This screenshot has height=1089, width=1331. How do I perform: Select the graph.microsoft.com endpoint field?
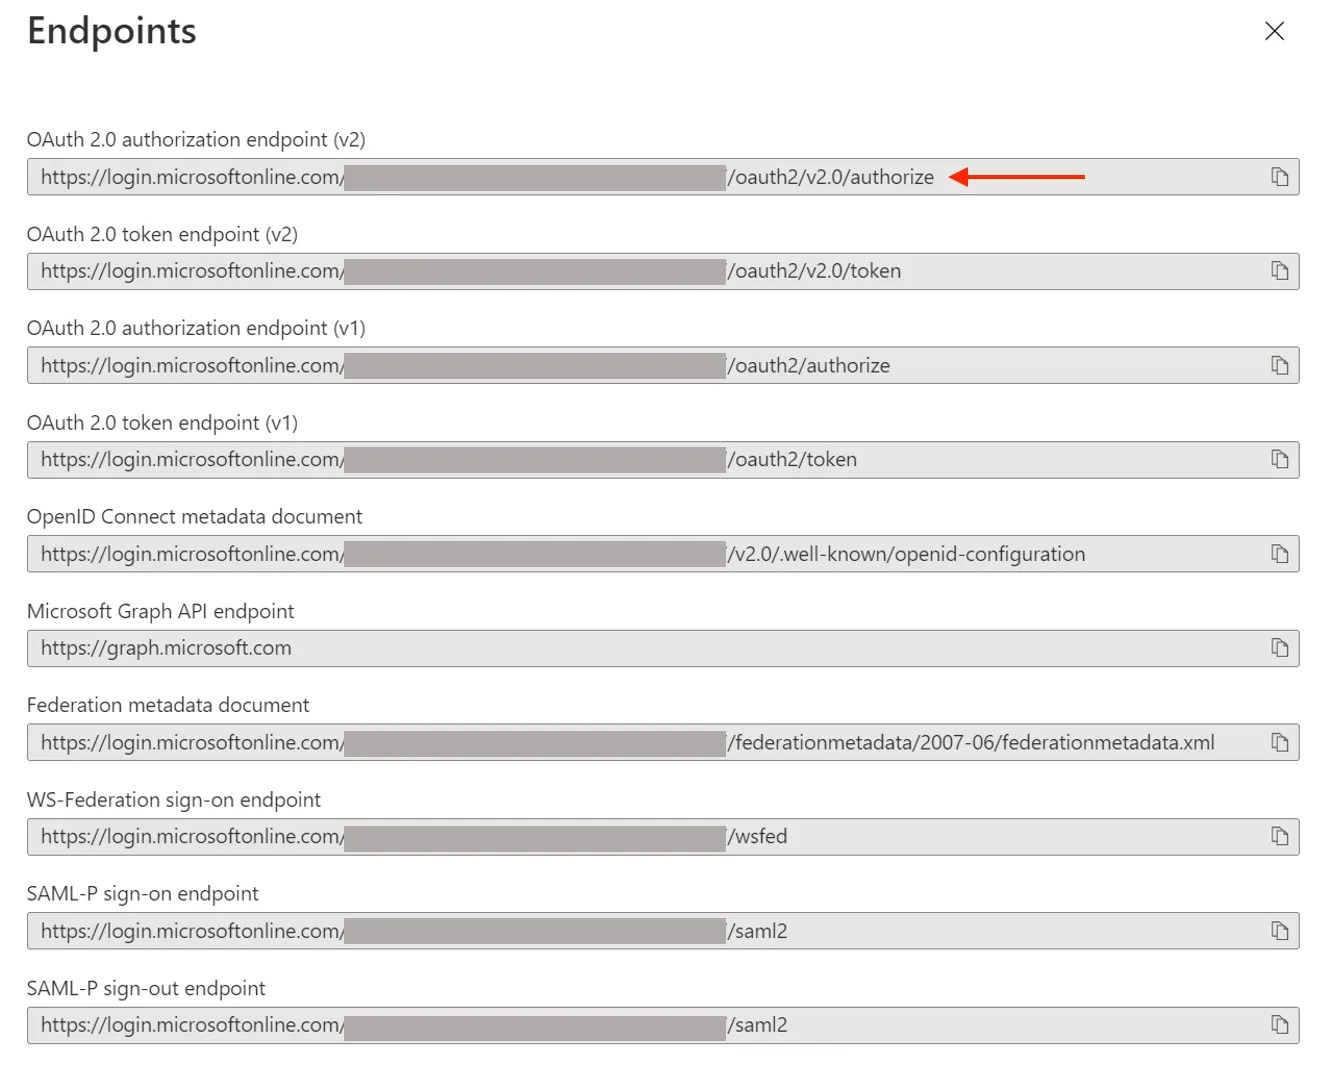663,648
